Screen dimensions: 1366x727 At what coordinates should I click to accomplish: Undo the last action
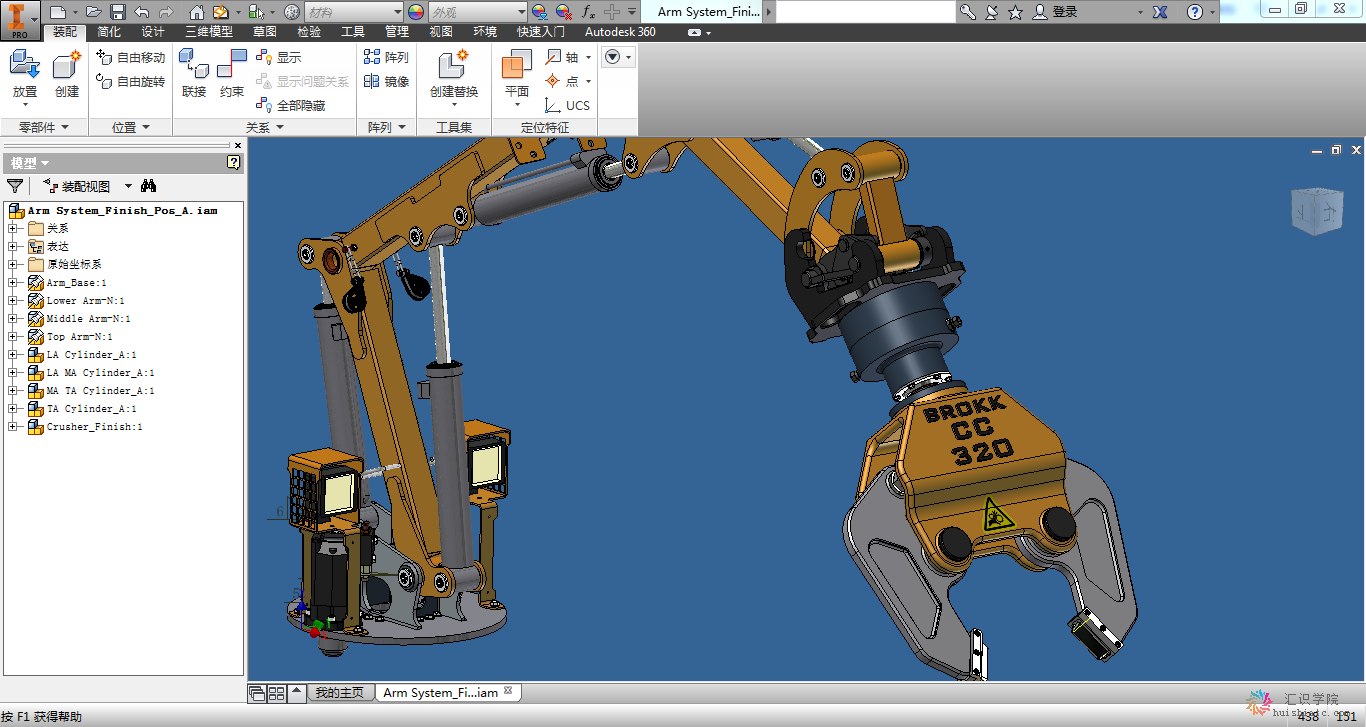click(141, 12)
